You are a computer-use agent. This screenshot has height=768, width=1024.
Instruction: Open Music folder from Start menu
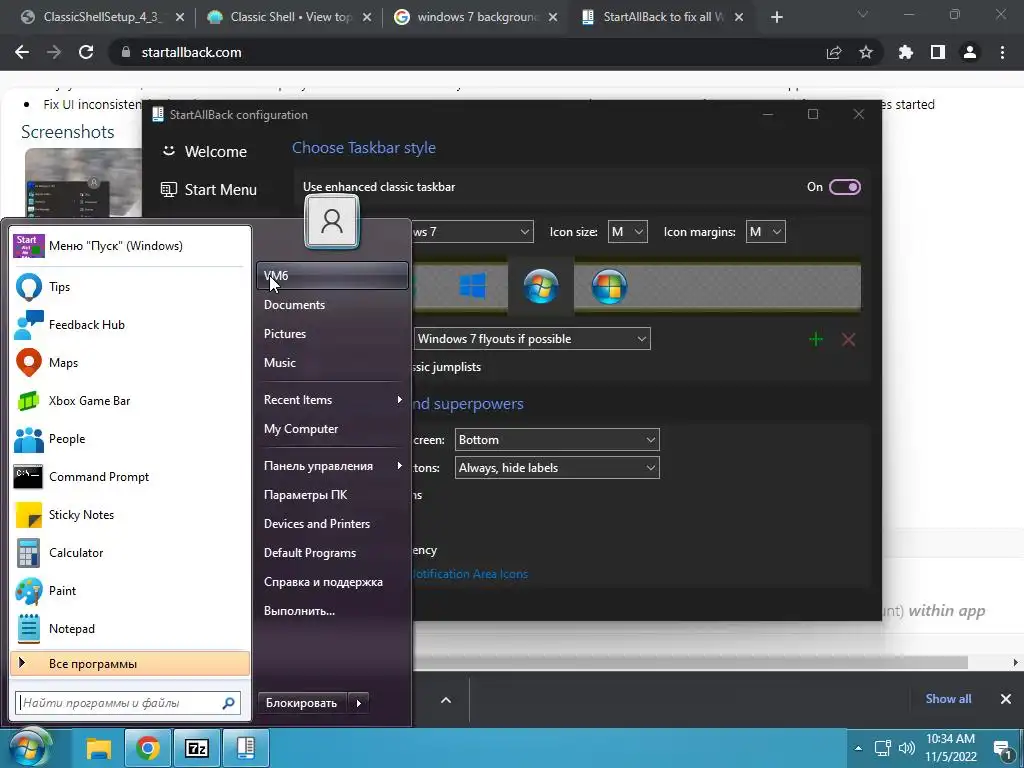tap(332, 362)
